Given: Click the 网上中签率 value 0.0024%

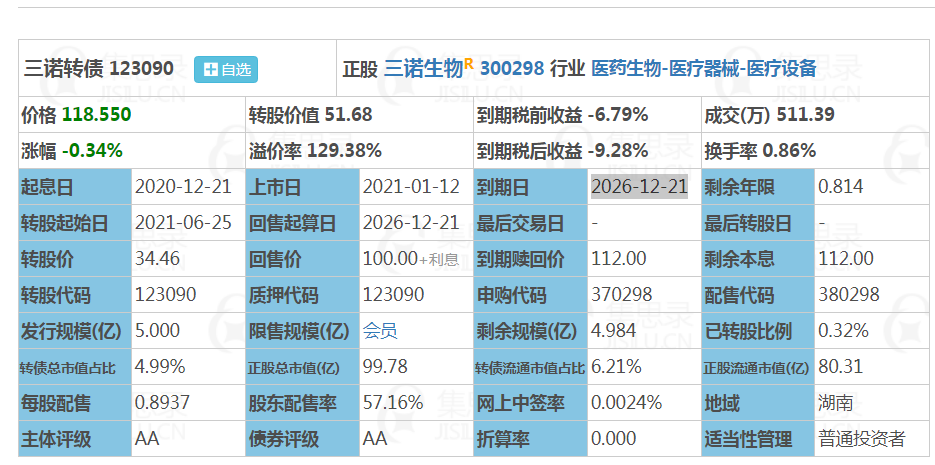Looking at the screenshot, I should click(x=627, y=402).
